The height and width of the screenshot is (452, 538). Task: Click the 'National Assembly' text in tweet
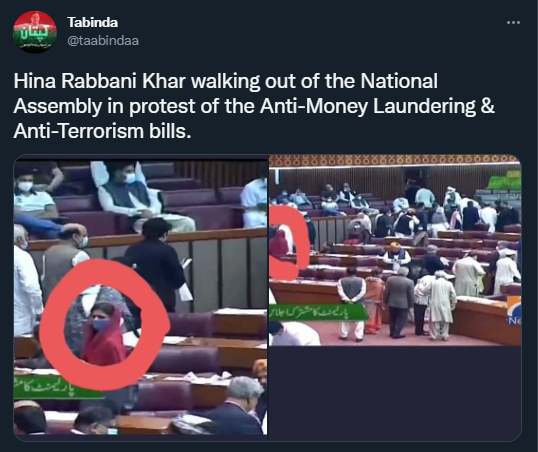(x=225, y=93)
